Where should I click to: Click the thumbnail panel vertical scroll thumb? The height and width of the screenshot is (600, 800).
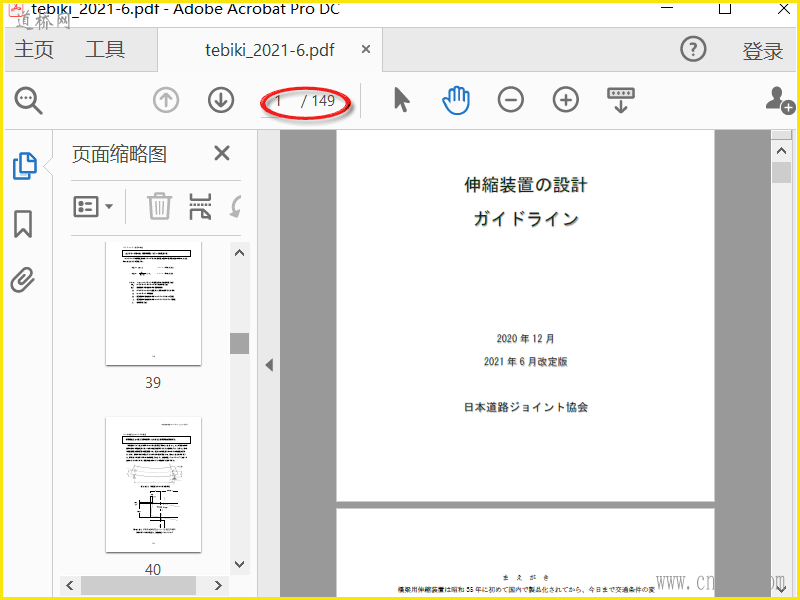(x=239, y=343)
